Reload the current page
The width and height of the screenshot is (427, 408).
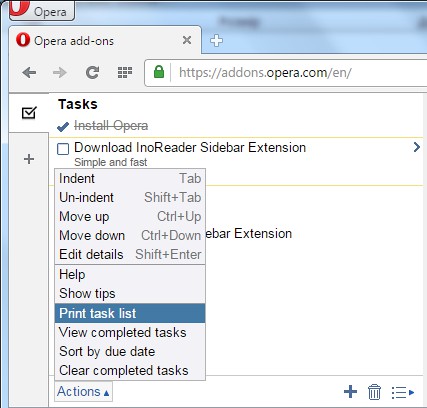tap(92, 72)
